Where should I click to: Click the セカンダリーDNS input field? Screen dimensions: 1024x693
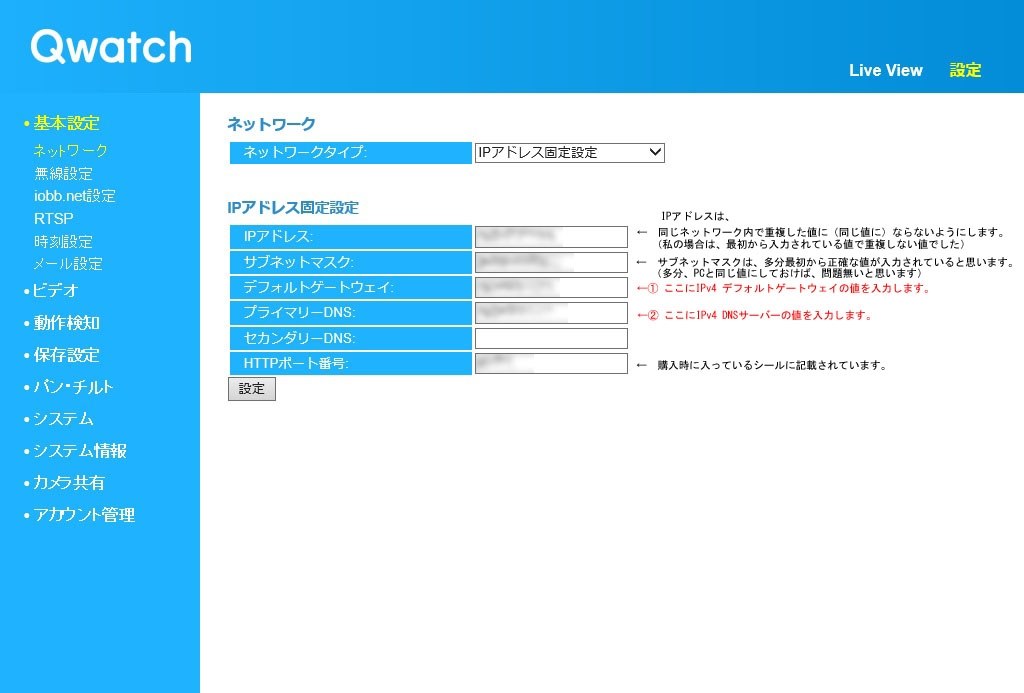pos(551,338)
